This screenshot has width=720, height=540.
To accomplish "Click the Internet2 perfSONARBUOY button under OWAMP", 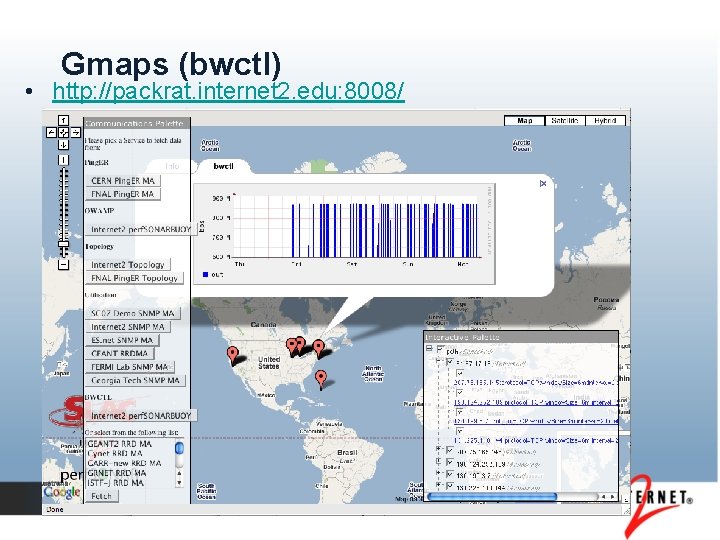I will [141, 229].
